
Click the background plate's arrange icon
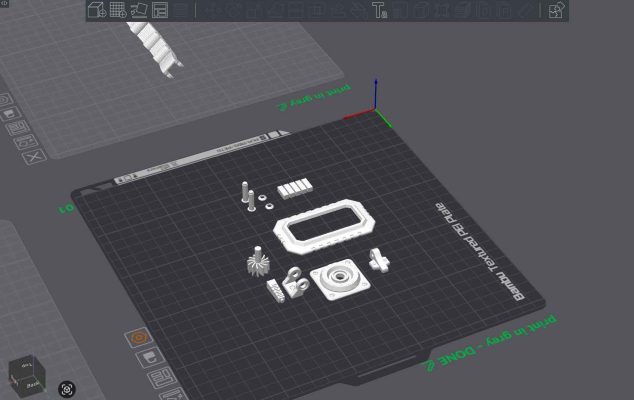tap(18, 128)
